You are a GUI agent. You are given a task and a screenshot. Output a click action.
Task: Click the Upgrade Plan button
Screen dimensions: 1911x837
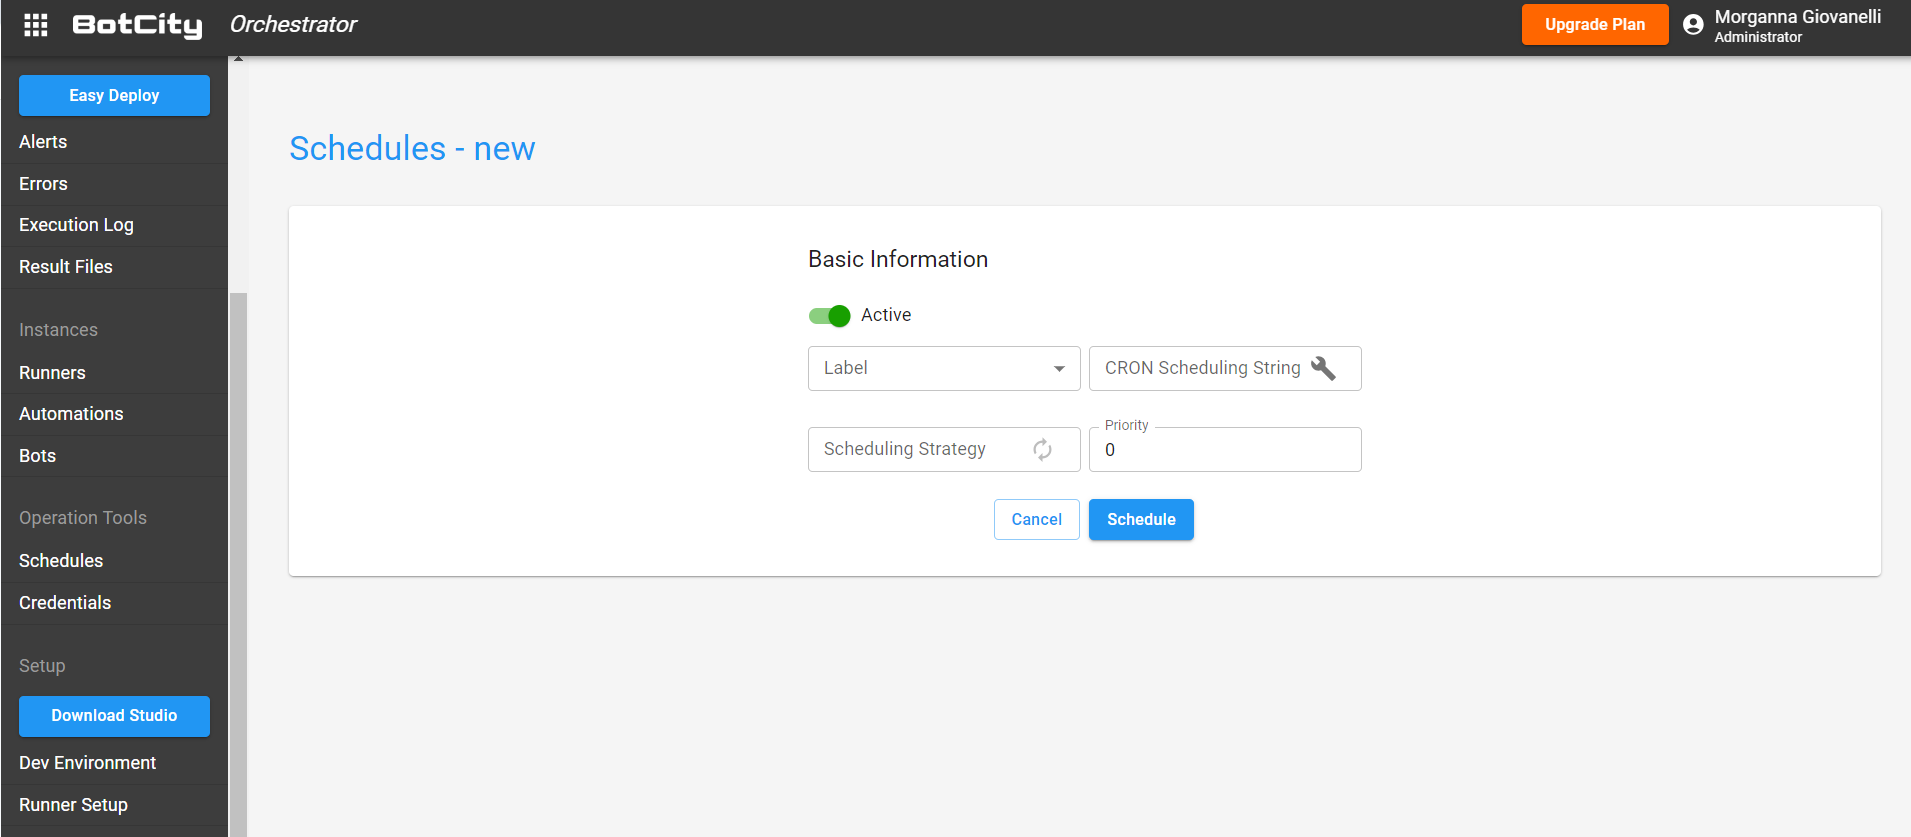tap(1594, 25)
